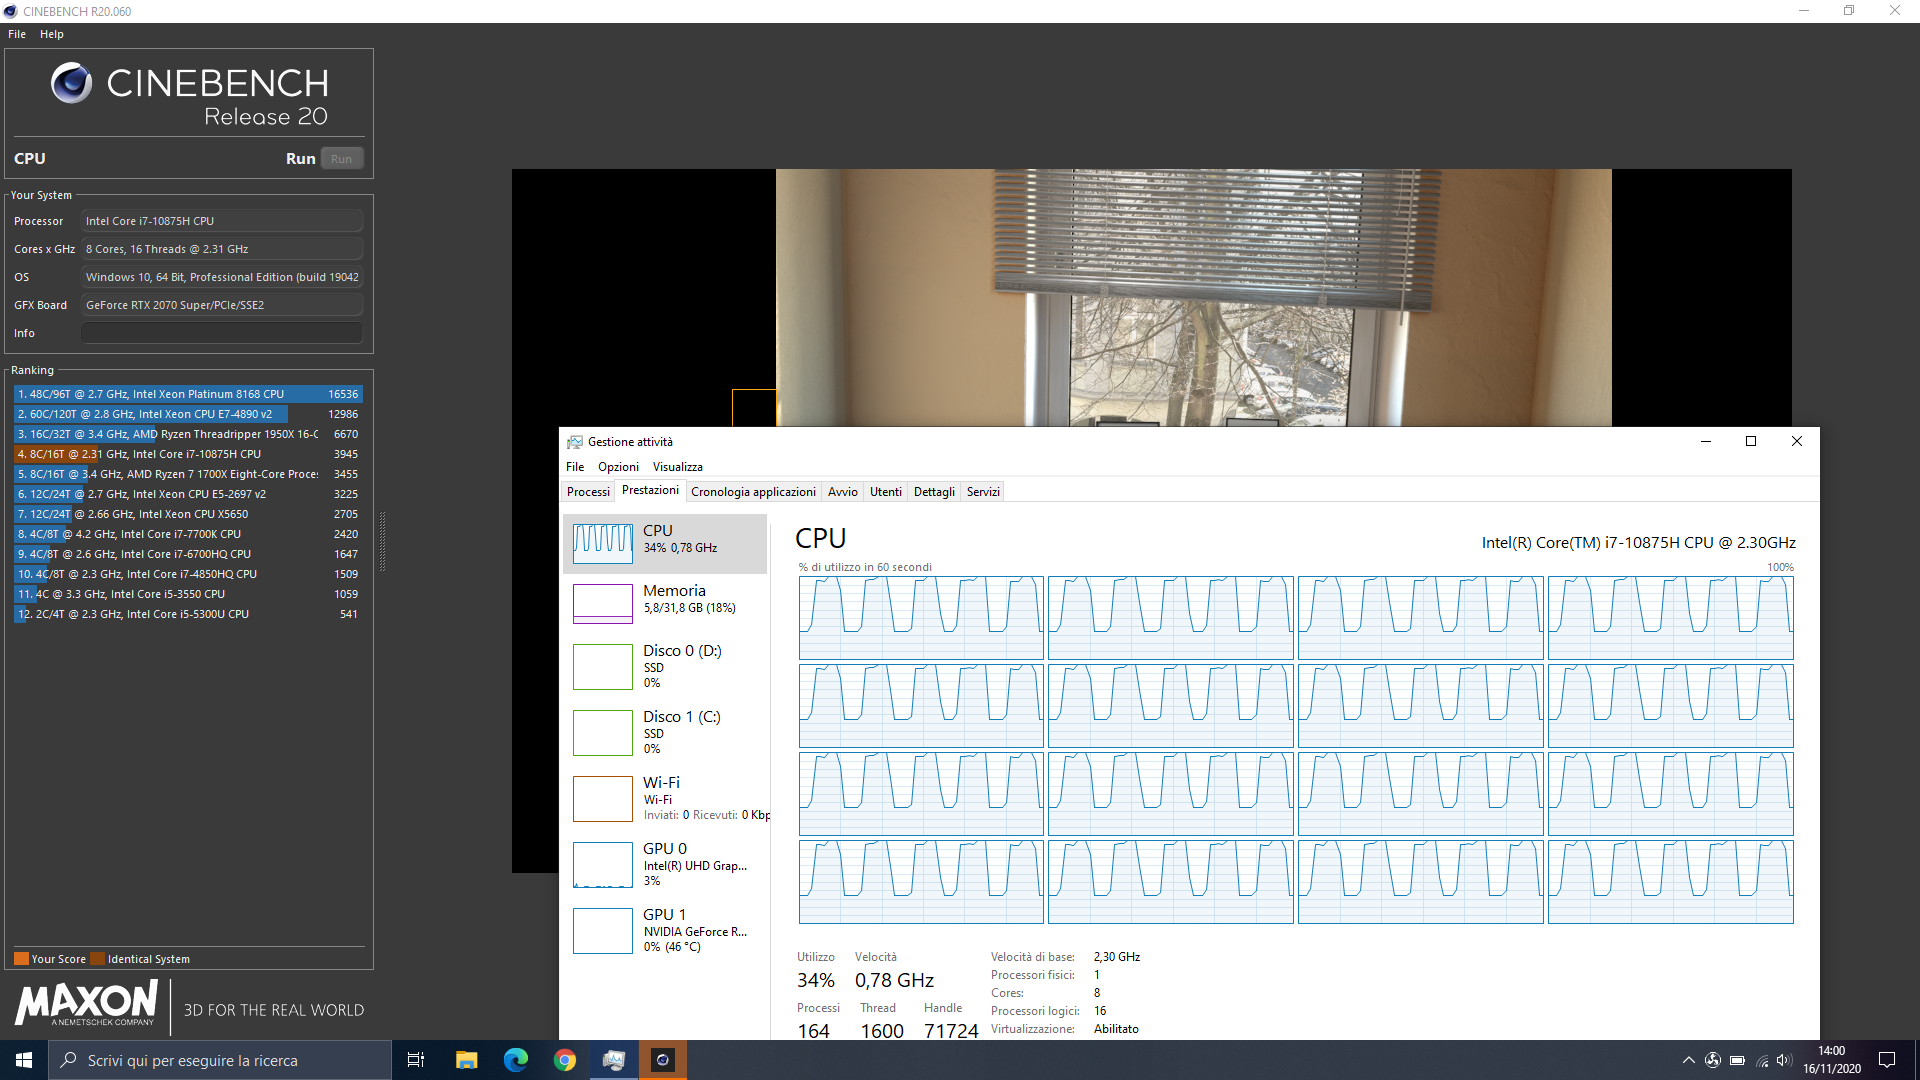Select ranking row Core i7-4850HQ
The height and width of the screenshot is (1080, 1920).
tap(188, 574)
